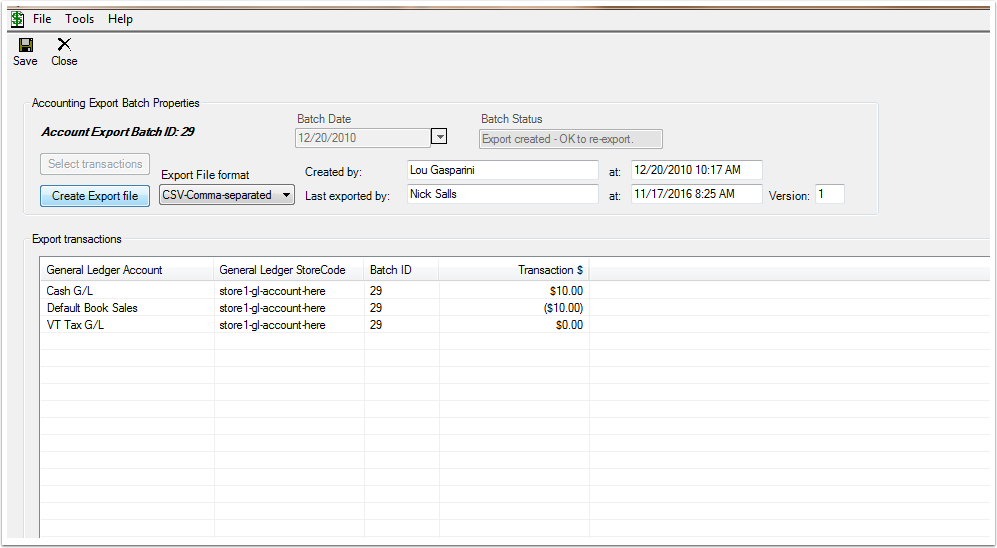This screenshot has width=997, height=548.
Task: Click the Created by field Lou Gasparini
Action: pyautogui.click(x=502, y=170)
